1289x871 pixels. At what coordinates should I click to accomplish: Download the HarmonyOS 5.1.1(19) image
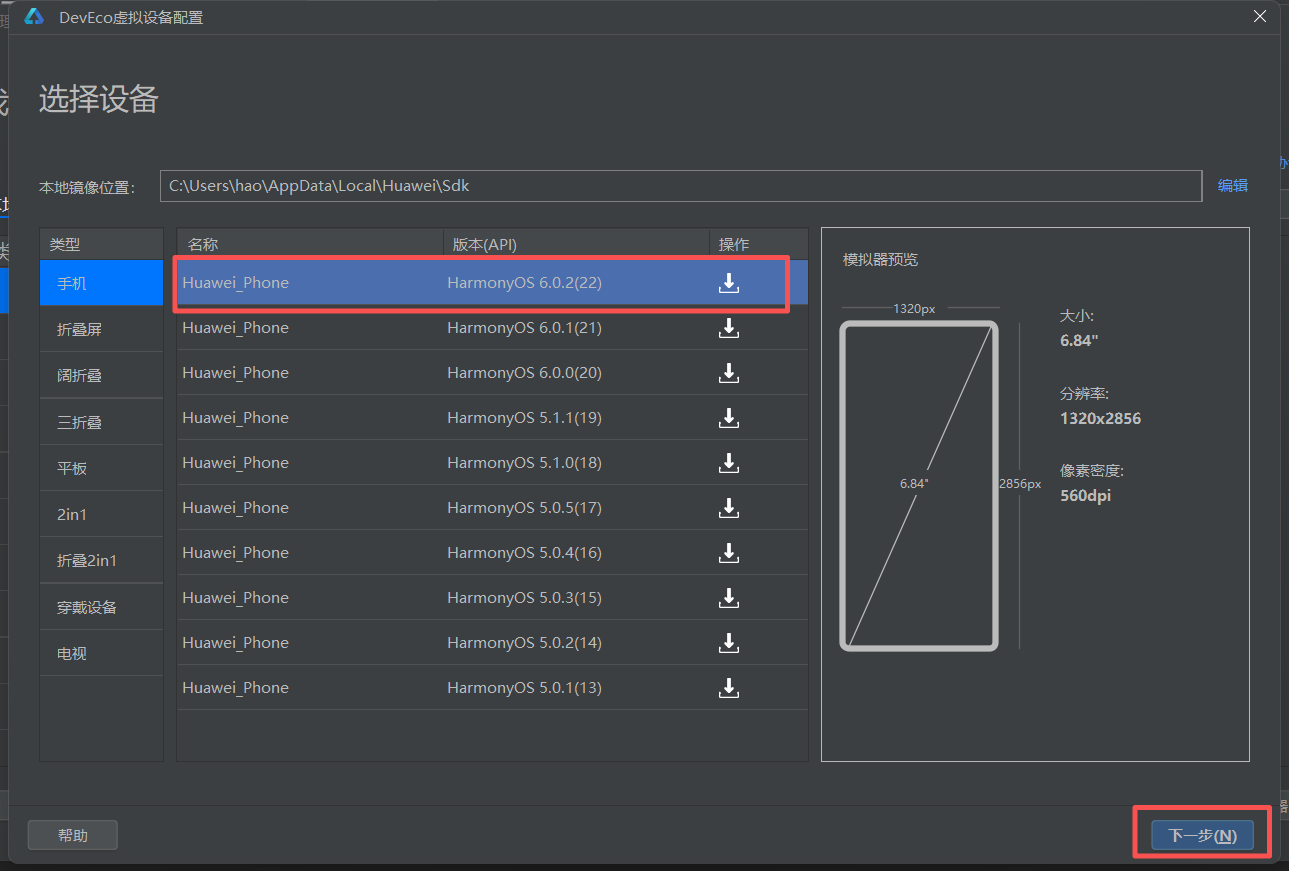coord(729,418)
